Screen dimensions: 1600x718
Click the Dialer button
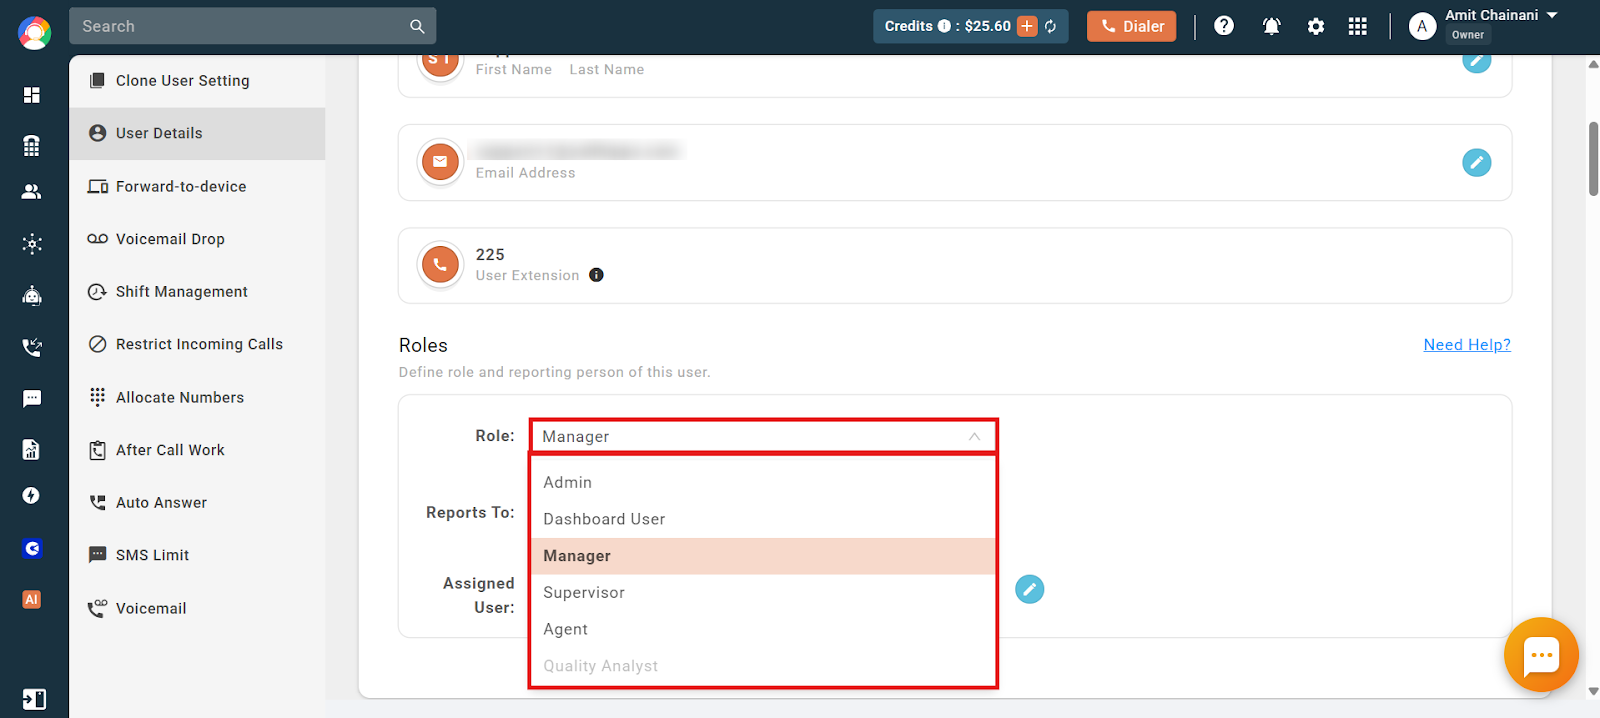[1132, 26]
